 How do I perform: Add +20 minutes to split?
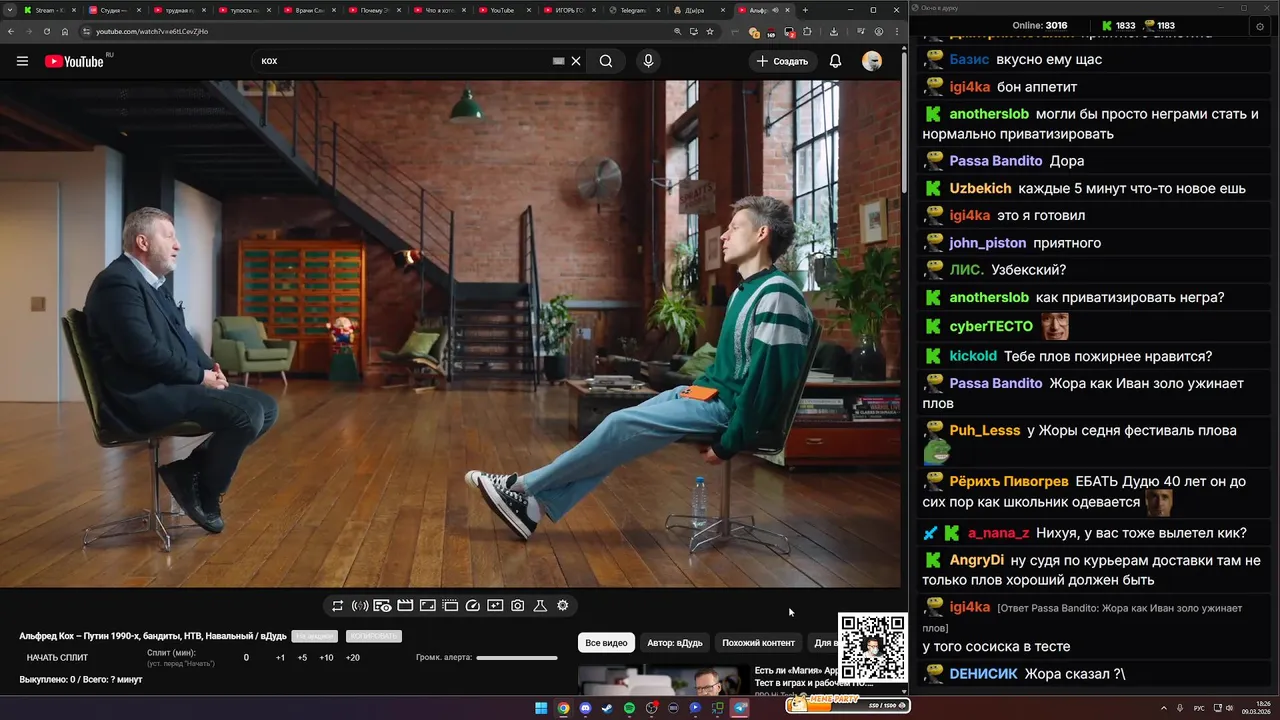click(x=352, y=658)
